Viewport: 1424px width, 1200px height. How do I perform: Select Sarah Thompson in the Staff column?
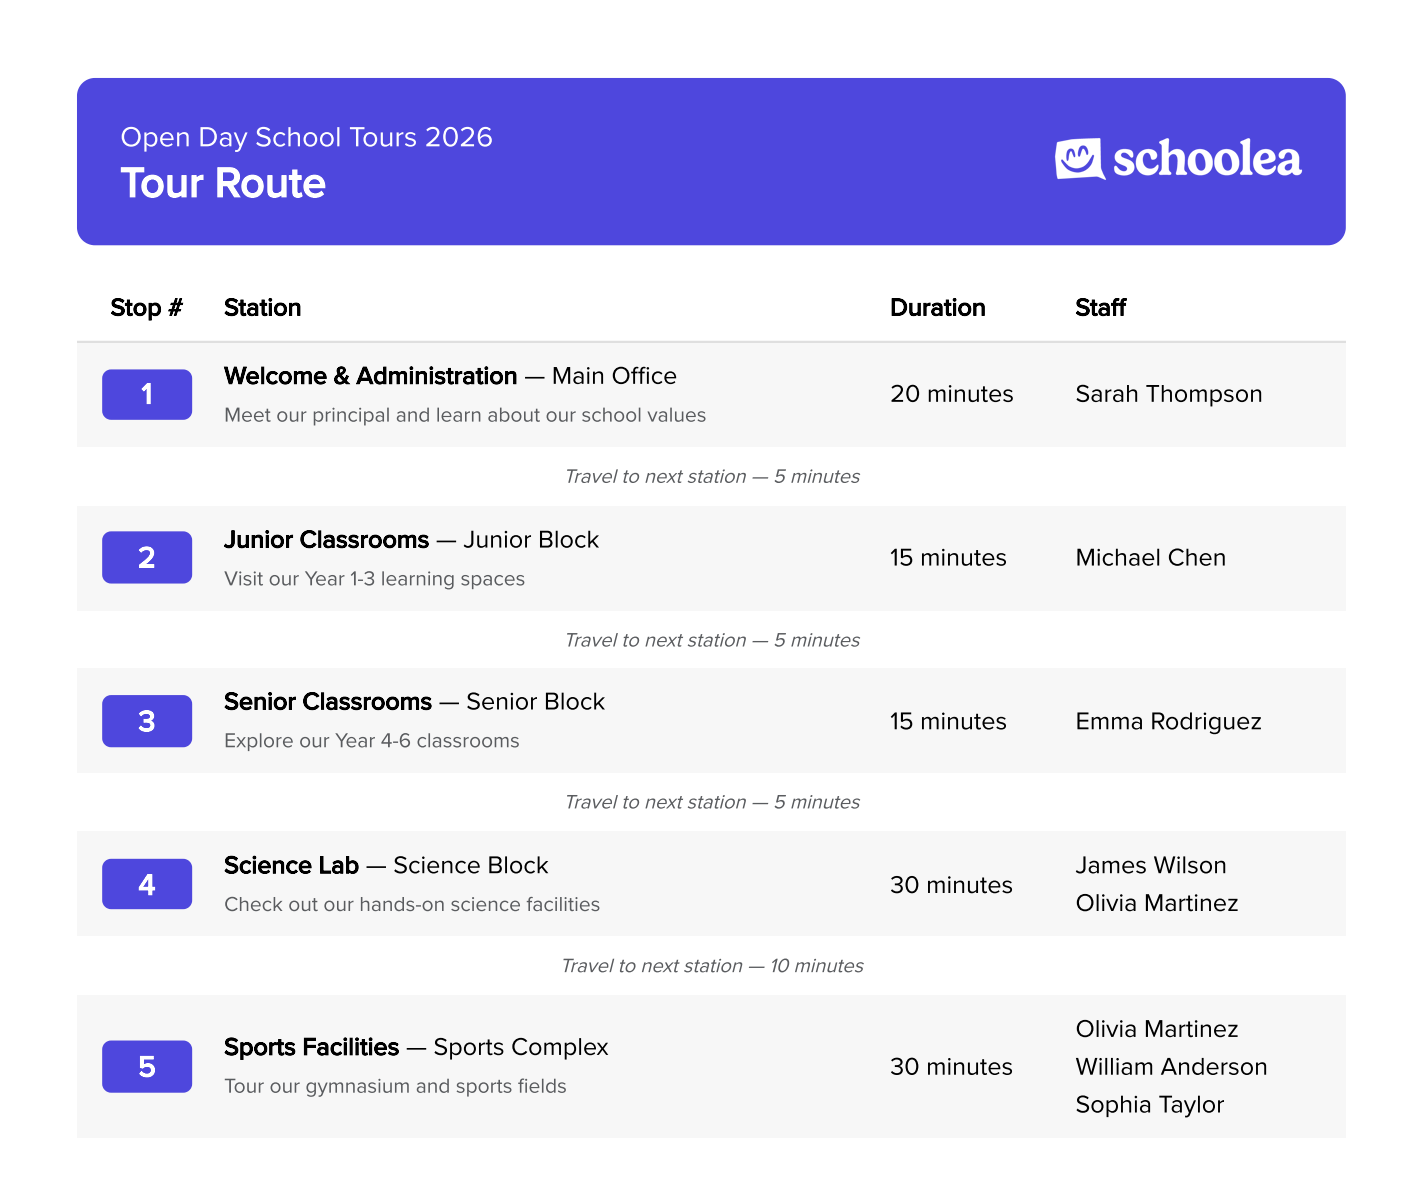click(1168, 394)
